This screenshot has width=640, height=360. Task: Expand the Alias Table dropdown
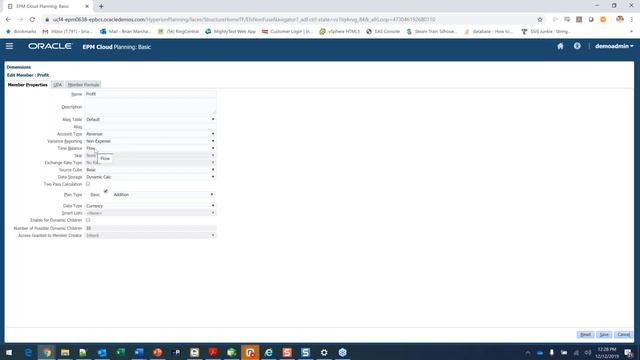(x=150, y=120)
